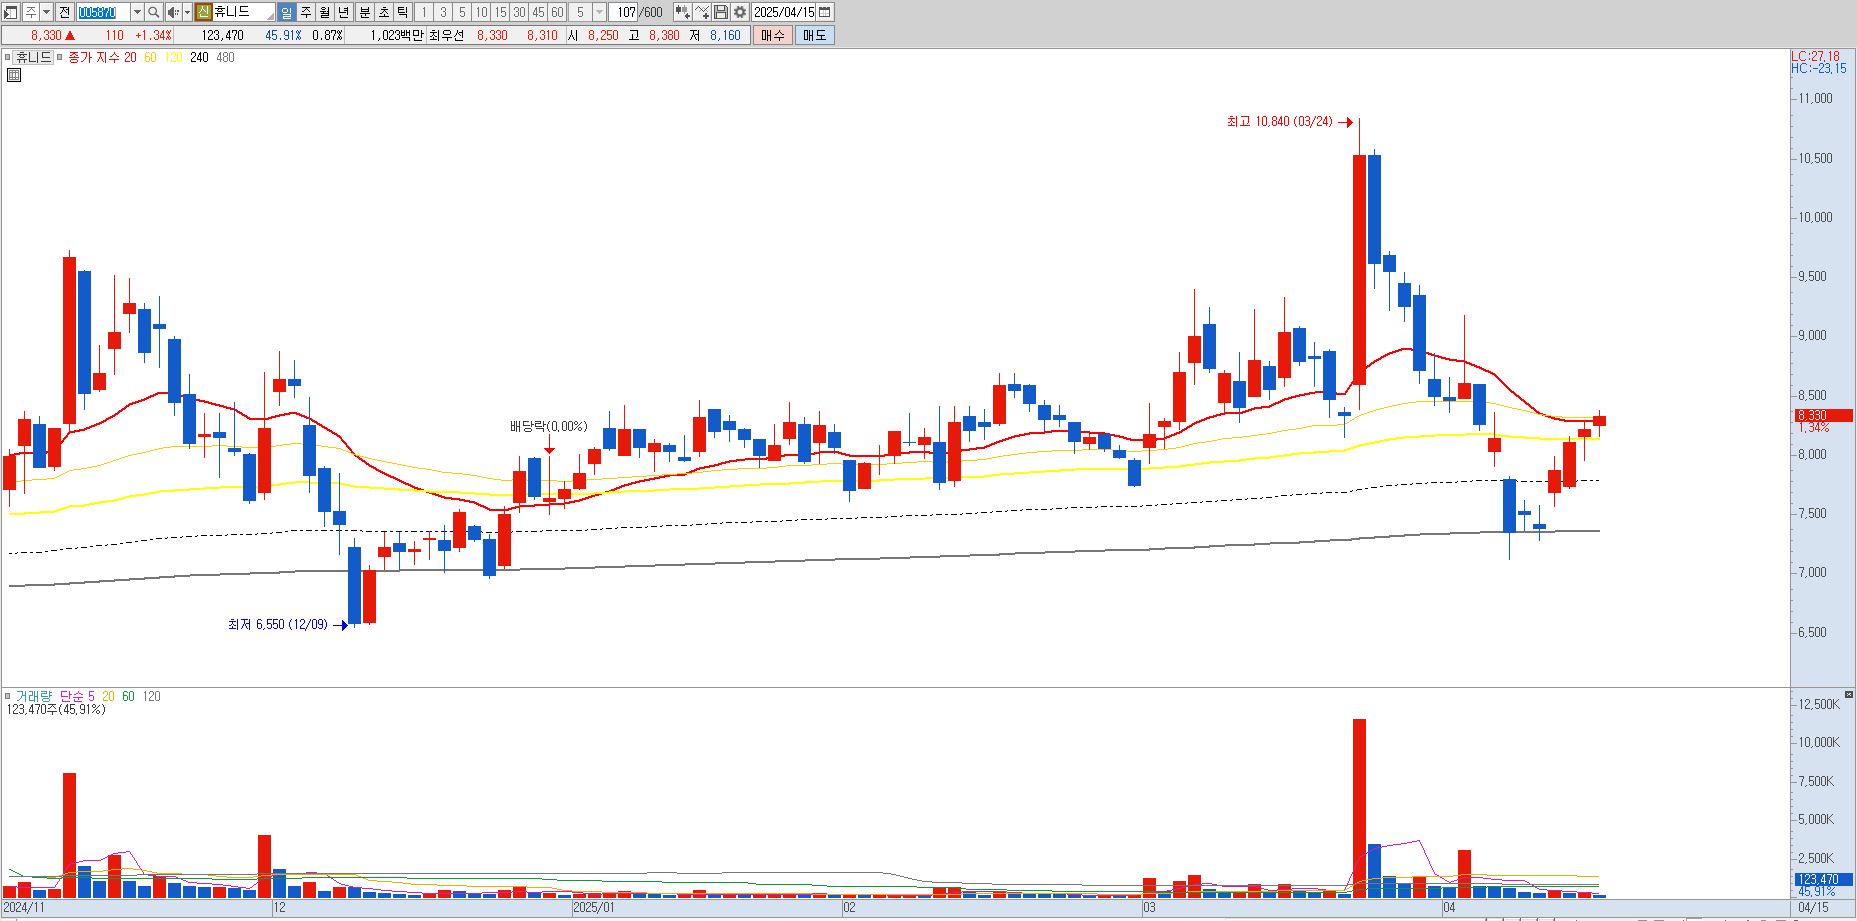Switch chart to minute 분 period

click(x=364, y=12)
